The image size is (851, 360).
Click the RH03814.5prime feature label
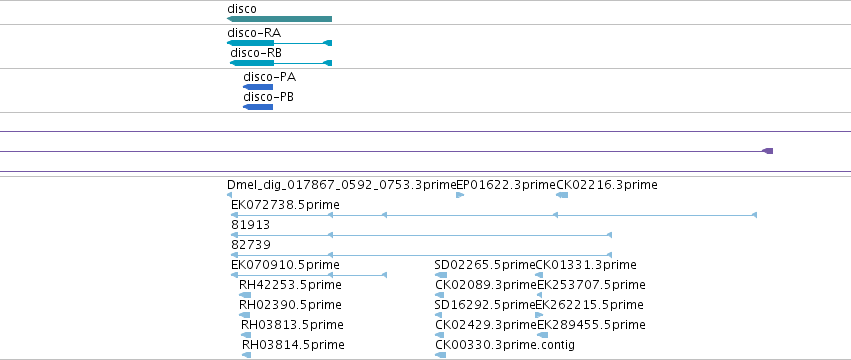(293, 345)
